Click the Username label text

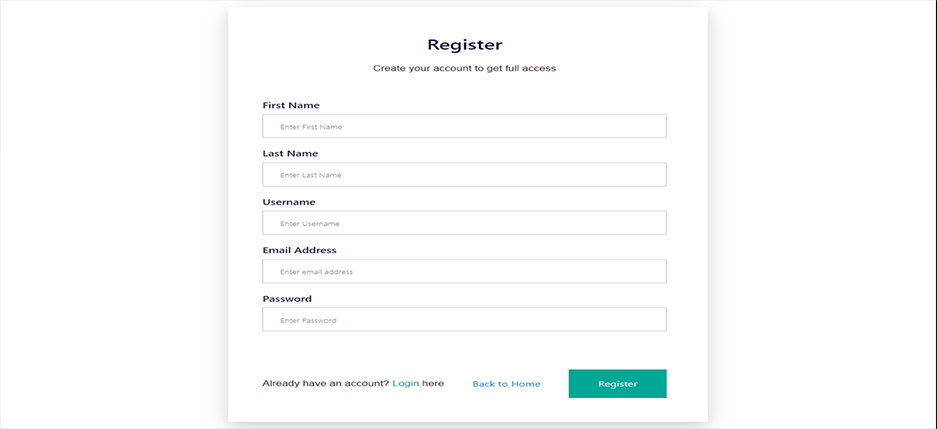(289, 202)
